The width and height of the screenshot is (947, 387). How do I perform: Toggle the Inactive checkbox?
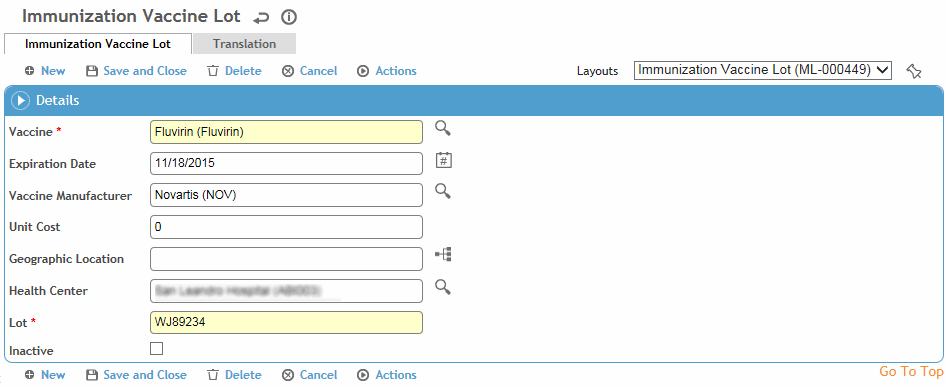(156, 348)
